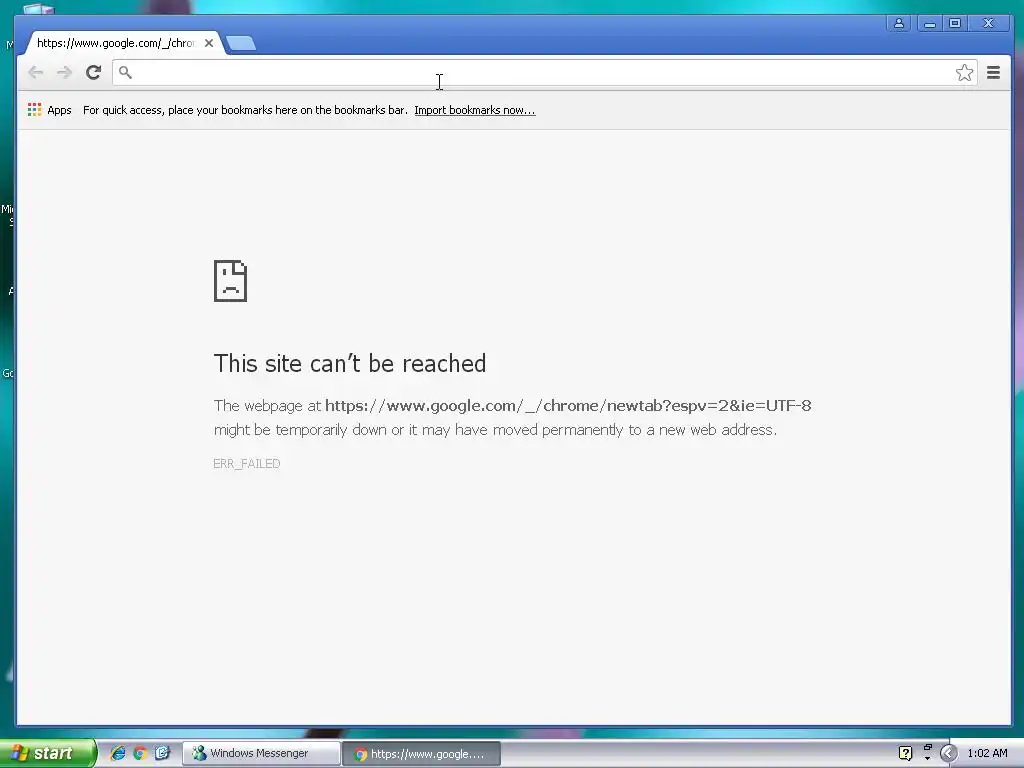Minimize the Chrome window
1024x768 pixels.
929,24
